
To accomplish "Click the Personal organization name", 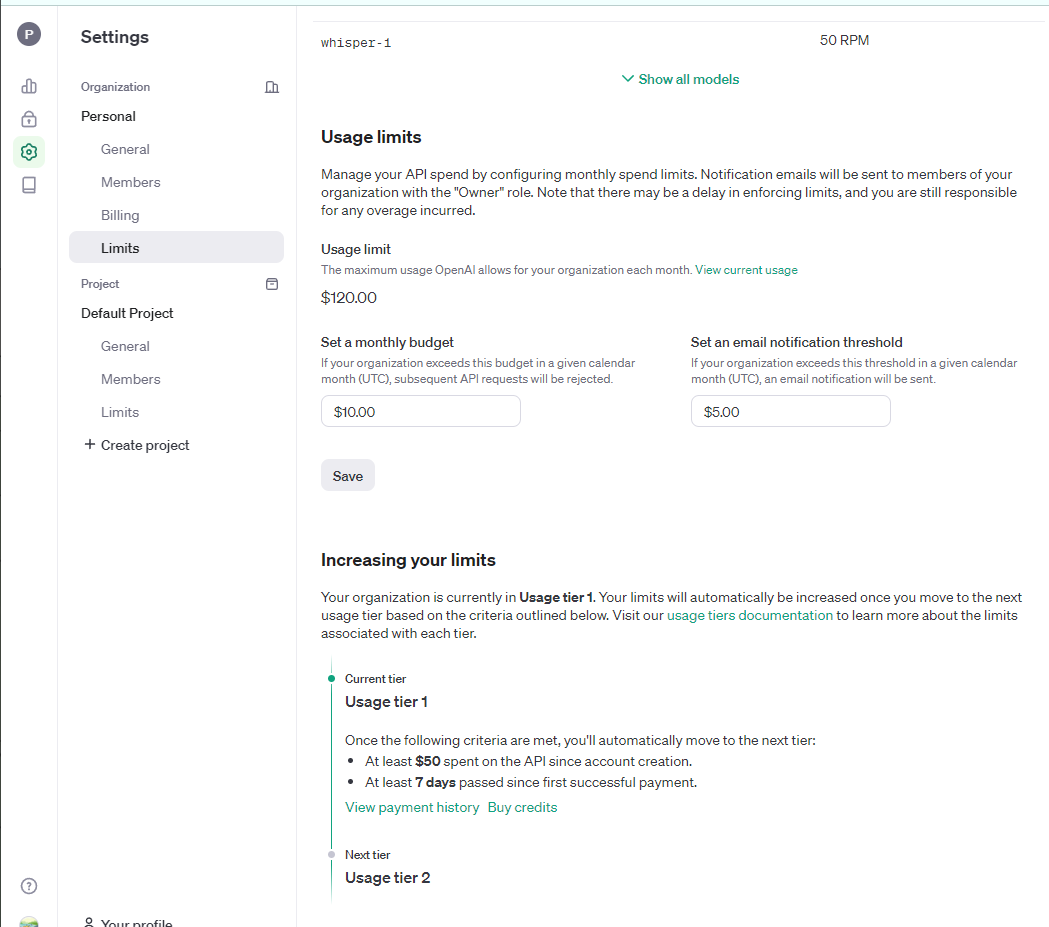I will 108,116.
